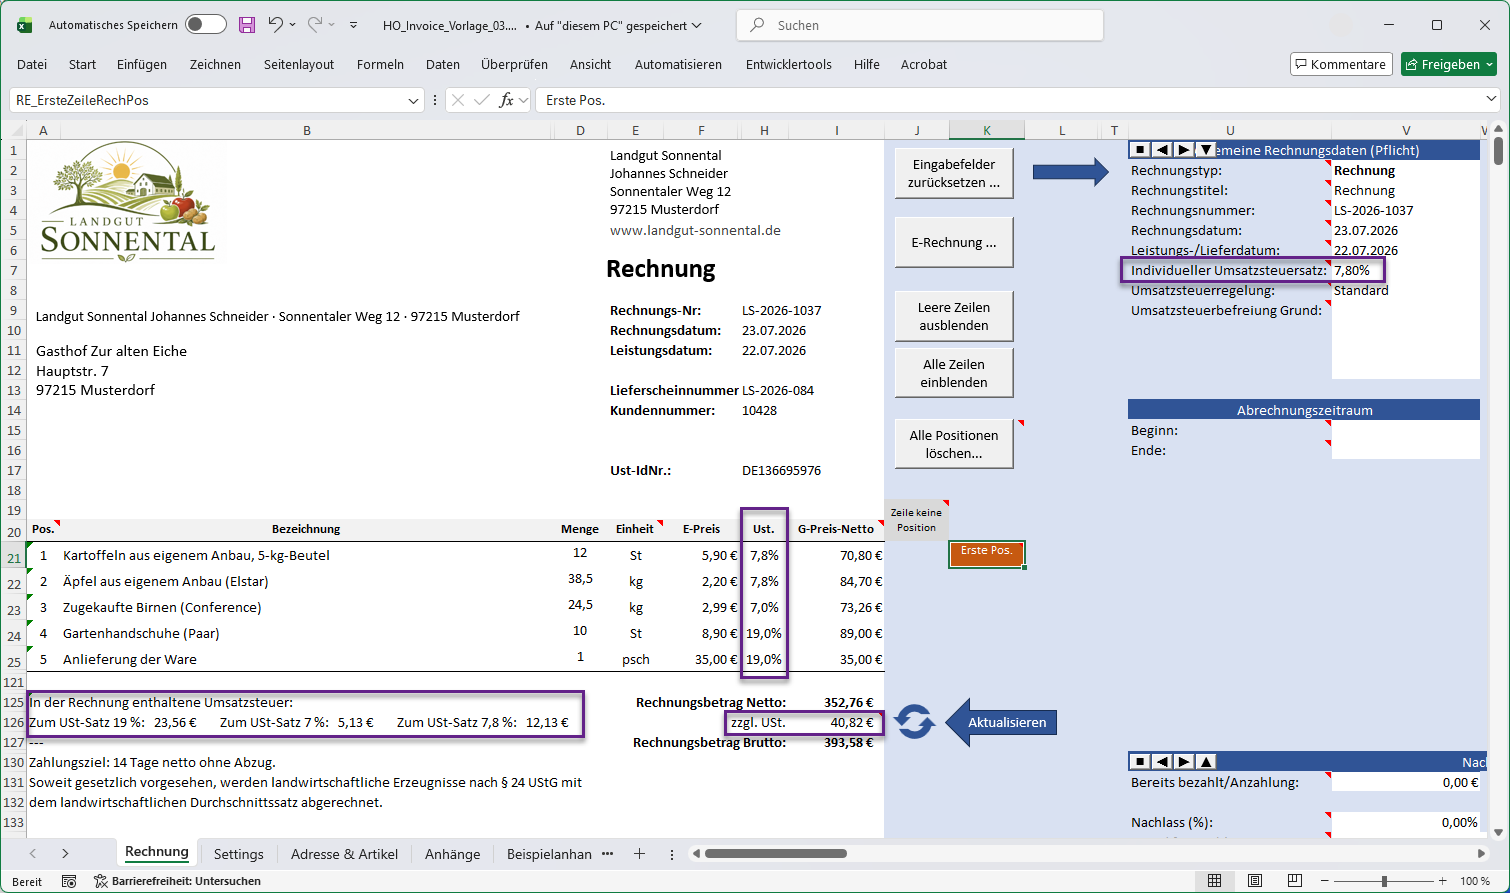This screenshot has width=1510, height=893.
Task: Click the horizontal scrollbar thumb
Action: click(776, 854)
